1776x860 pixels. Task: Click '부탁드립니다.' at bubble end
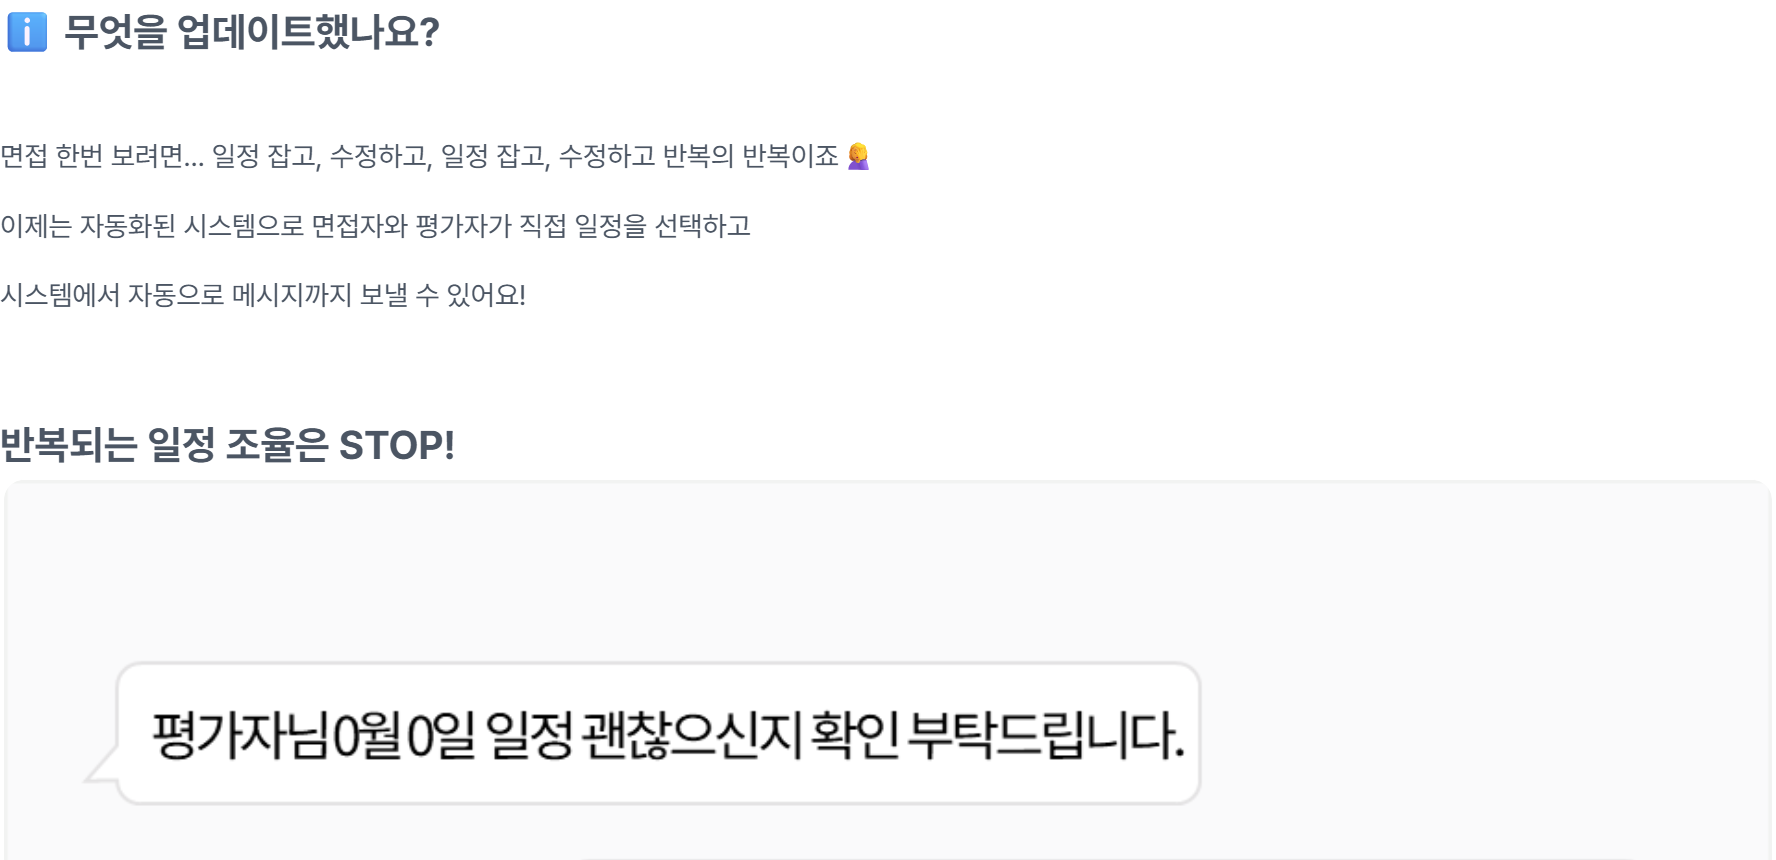[1047, 736]
